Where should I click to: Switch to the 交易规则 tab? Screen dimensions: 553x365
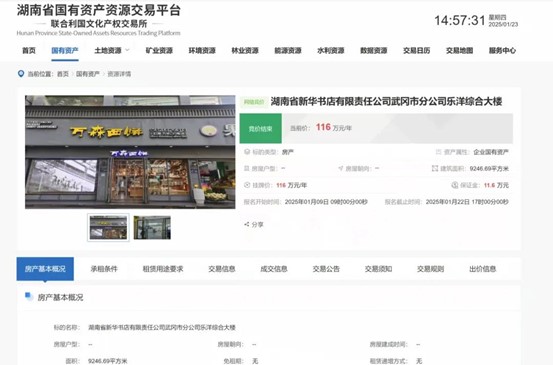coord(431,269)
